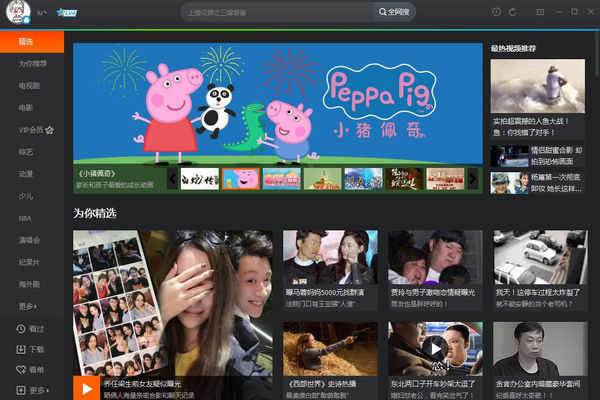Viewport: 600px width, 400px height.
Task: Select the 精选 tab in sidebar
Action: point(32,41)
